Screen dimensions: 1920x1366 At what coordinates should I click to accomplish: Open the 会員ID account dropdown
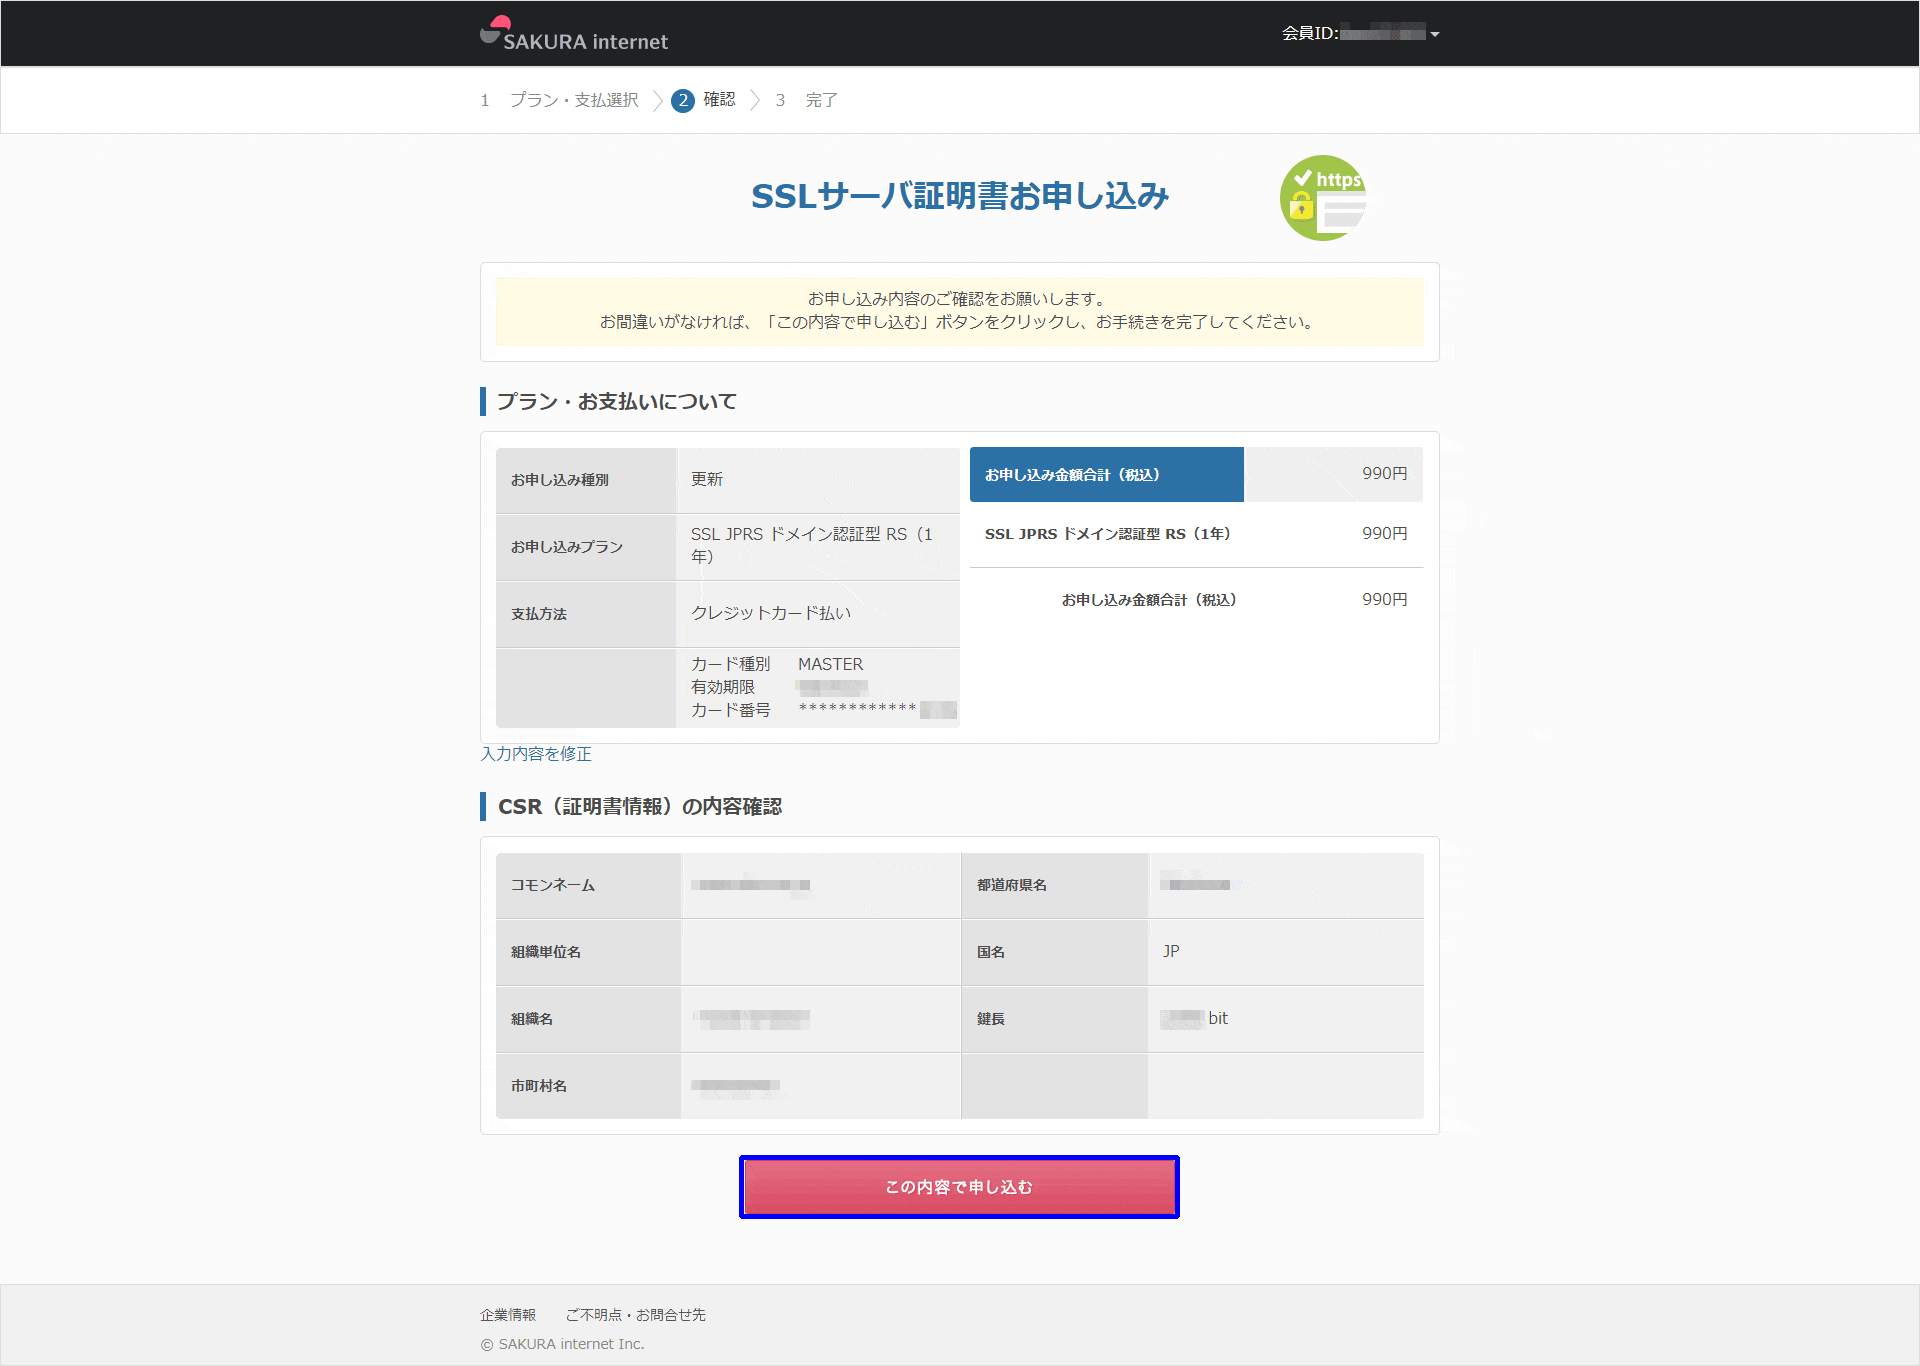pos(1360,33)
